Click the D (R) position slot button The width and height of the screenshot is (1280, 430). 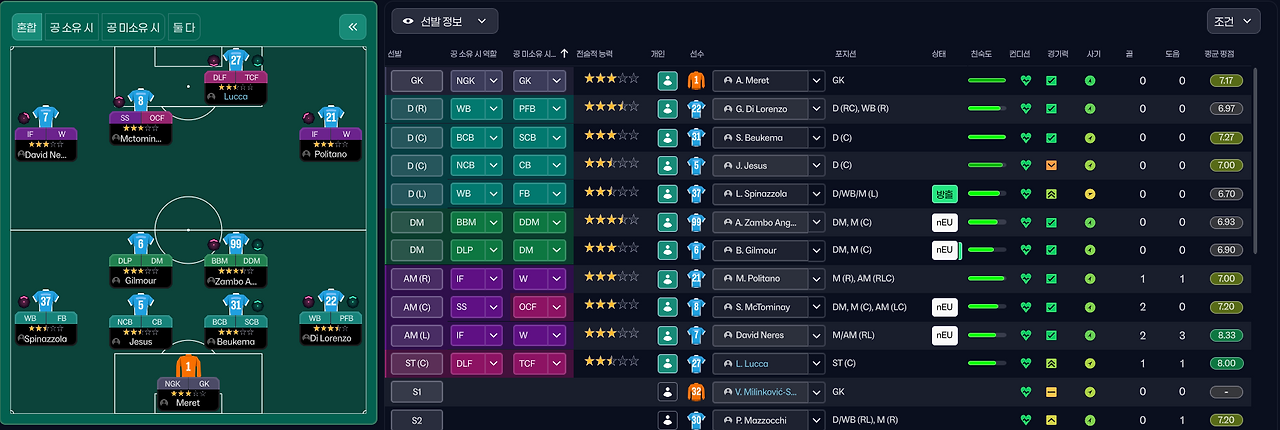pos(416,109)
